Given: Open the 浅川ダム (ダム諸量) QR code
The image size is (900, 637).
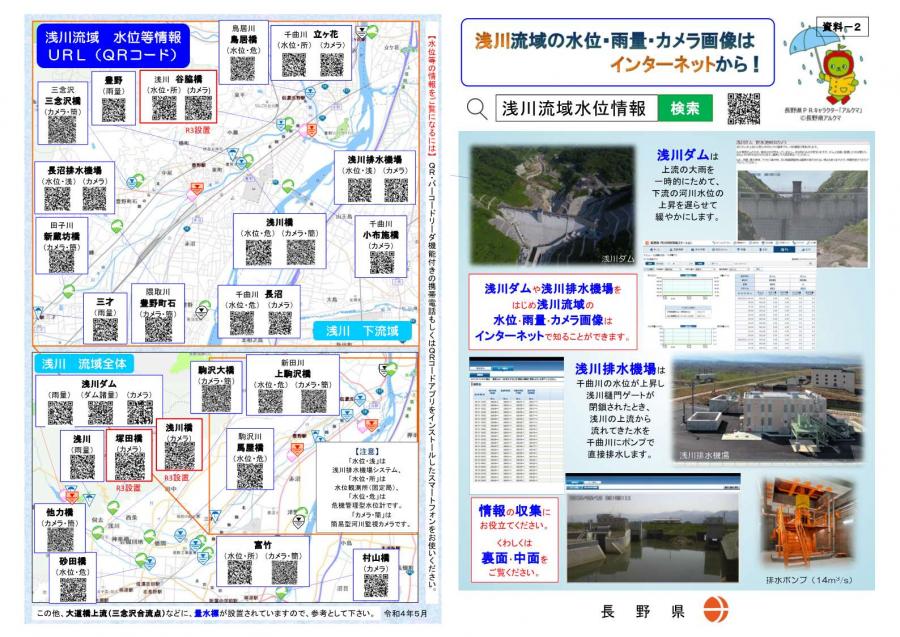Looking at the screenshot, I should click(100, 413).
